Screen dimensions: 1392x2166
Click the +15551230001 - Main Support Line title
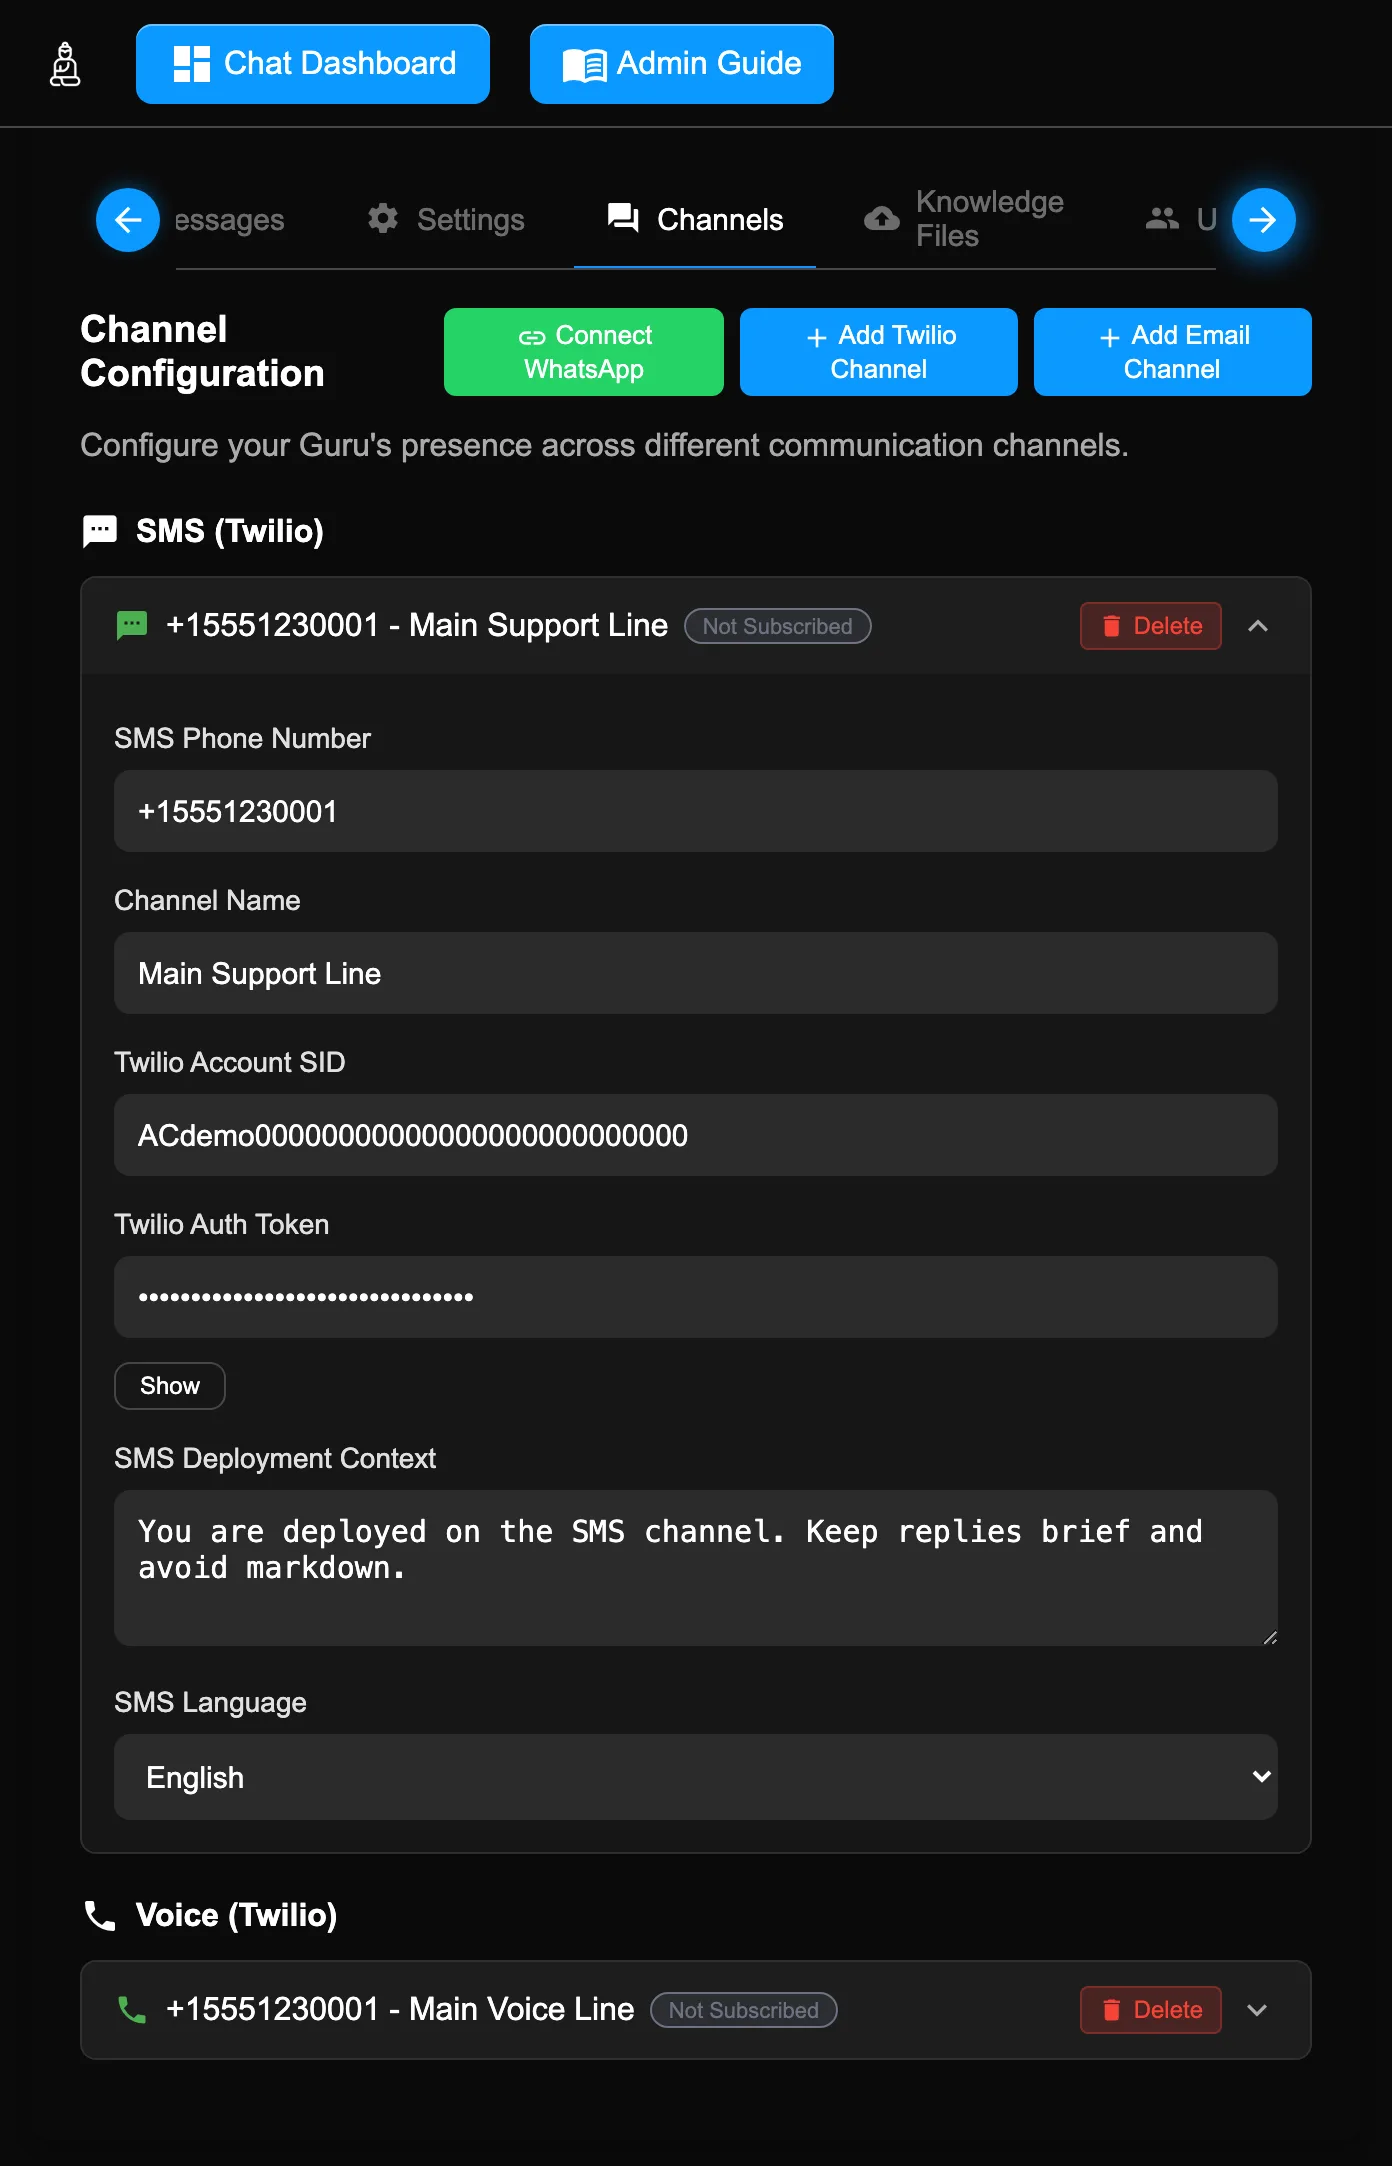(417, 625)
